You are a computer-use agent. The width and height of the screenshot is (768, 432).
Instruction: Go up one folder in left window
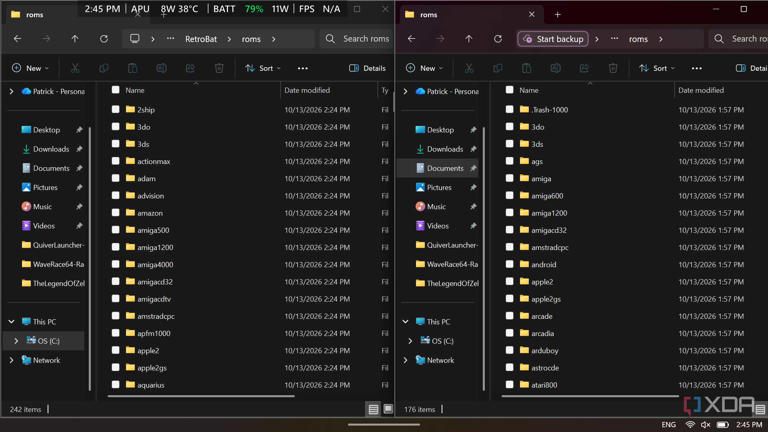[75, 39]
